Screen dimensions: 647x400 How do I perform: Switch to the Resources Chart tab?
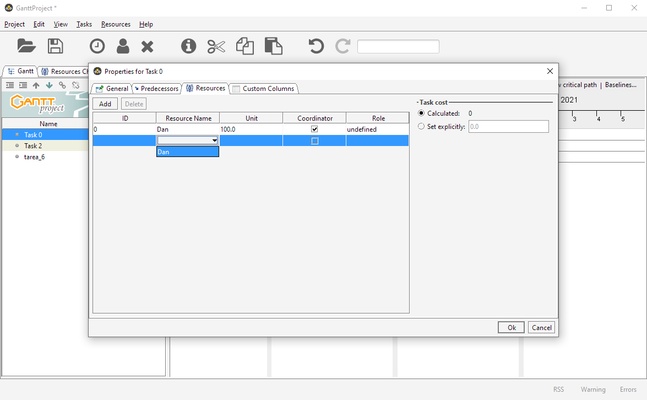[x=64, y=71]
